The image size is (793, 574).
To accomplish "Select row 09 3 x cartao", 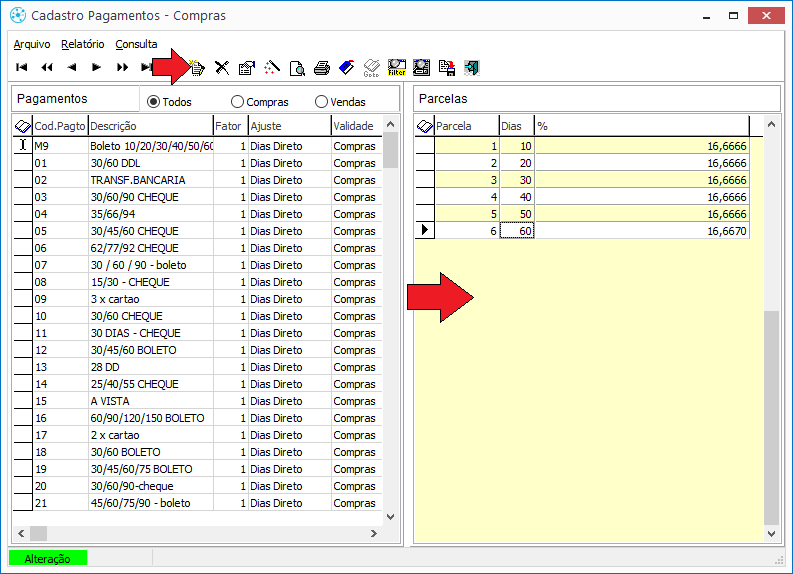I will coord(197,299).
